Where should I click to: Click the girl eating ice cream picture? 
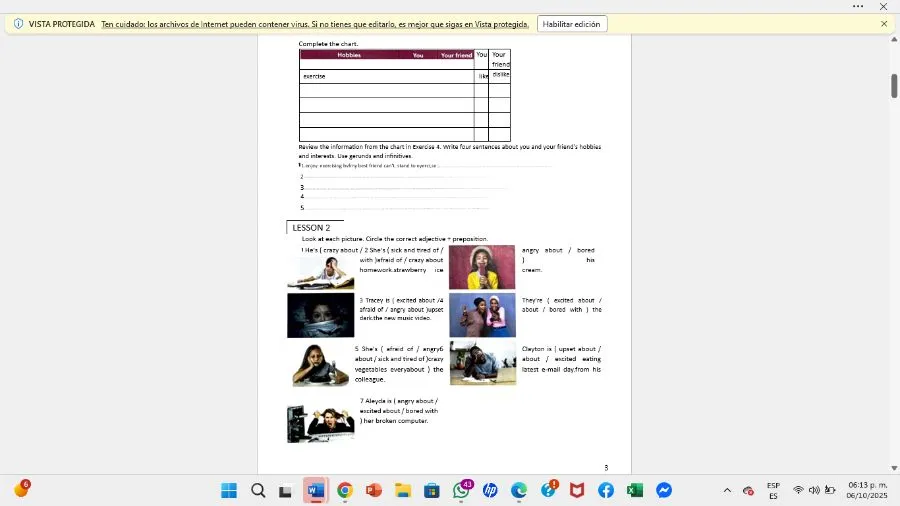[482, 267]
